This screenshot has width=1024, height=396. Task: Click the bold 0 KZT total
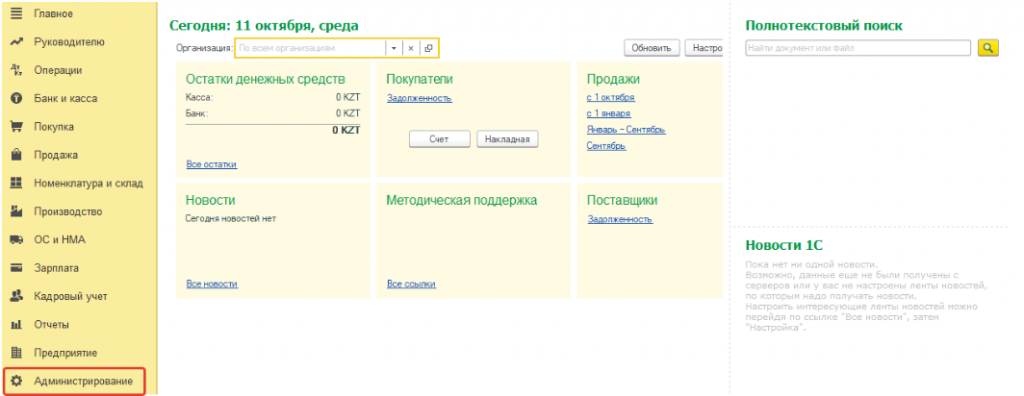tap(346, 130)
